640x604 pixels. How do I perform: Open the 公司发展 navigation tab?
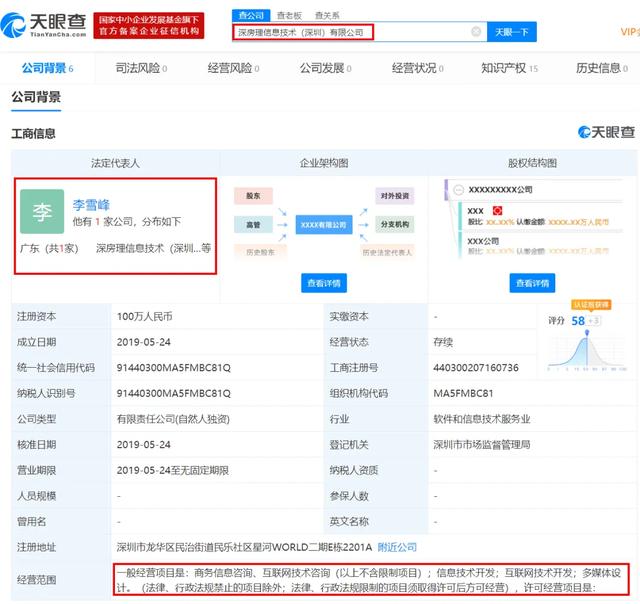(x=326, y=68)
